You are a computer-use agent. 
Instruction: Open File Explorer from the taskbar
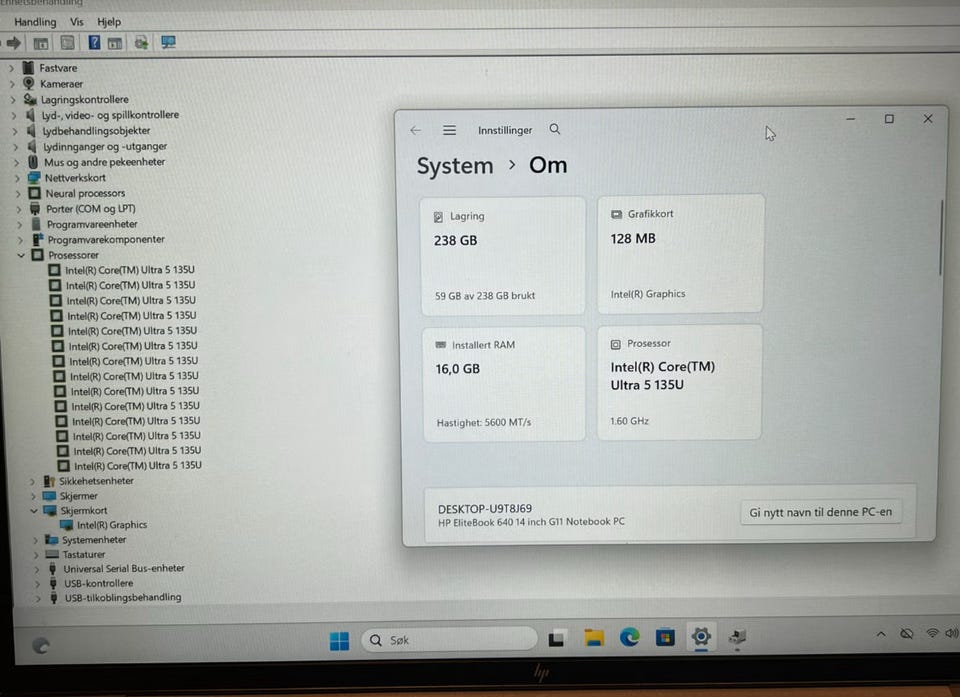click(x=593, y=638)
